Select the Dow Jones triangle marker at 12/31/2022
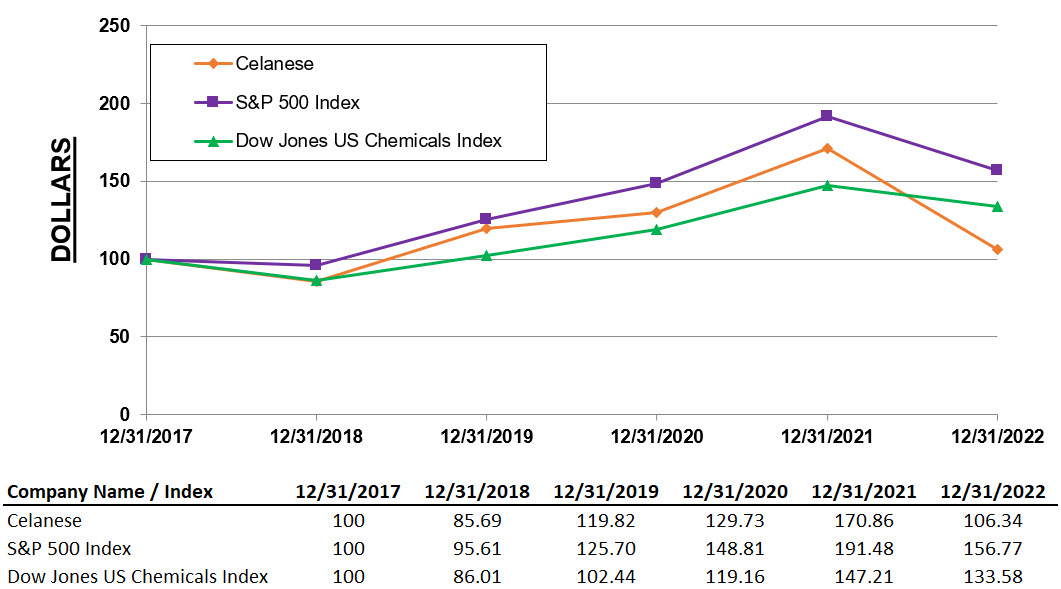This screenshot has height=589, width=1061. coord(996,206)
